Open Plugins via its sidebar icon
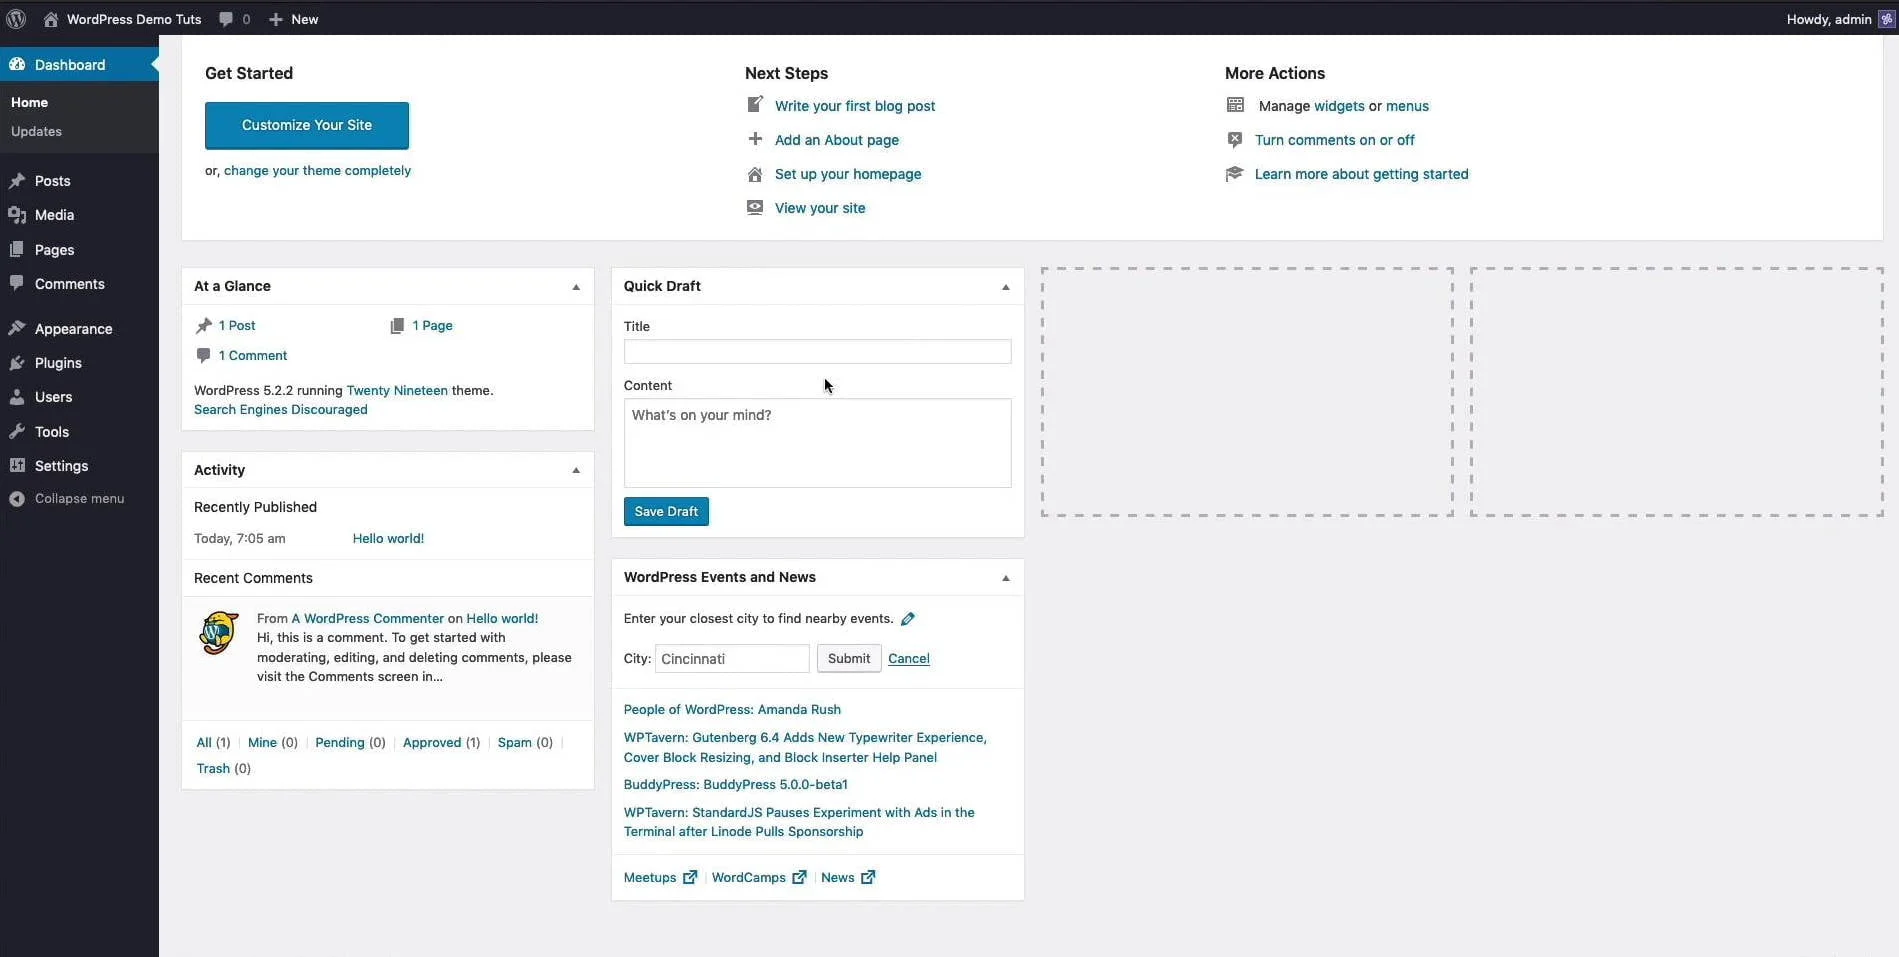Viewport: 1899px width, 957px height. [x=16, y=362]
